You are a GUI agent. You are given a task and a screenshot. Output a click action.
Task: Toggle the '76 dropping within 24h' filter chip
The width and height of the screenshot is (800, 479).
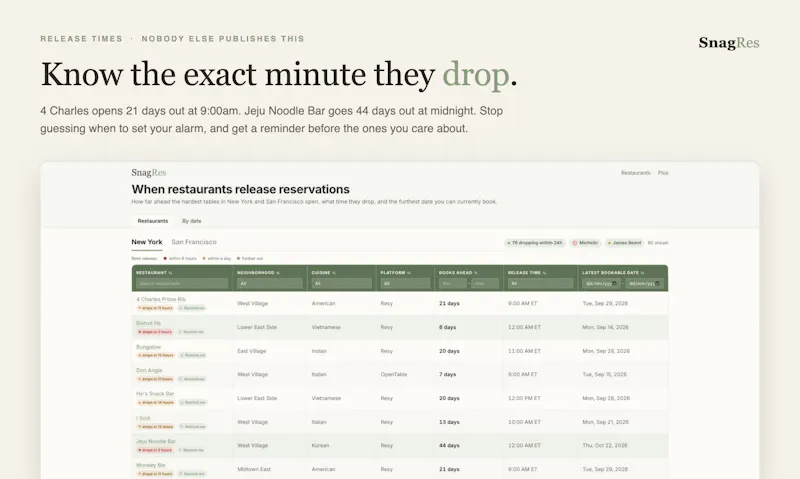coord(534,243)
